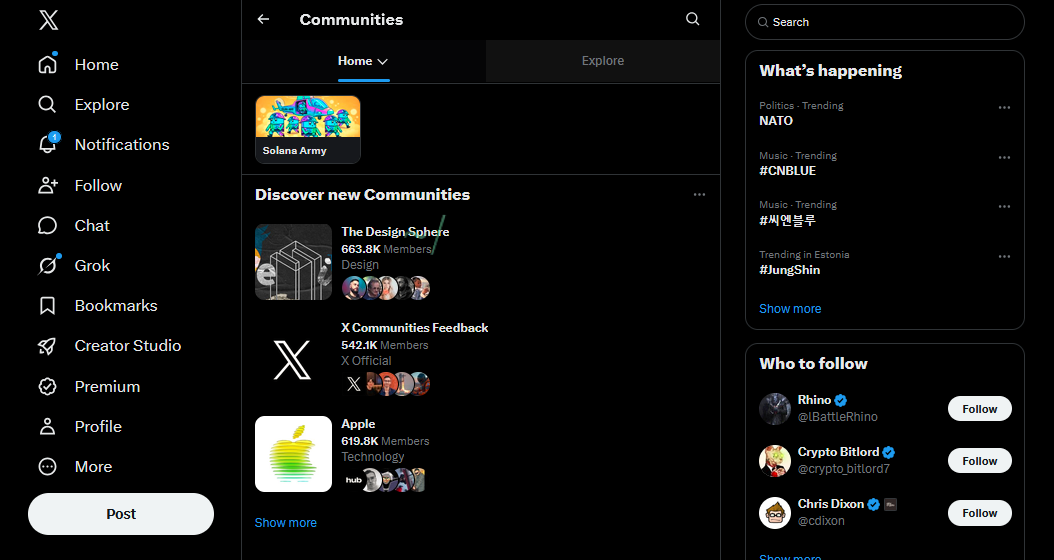Click 542.1K Members count text

384,345
